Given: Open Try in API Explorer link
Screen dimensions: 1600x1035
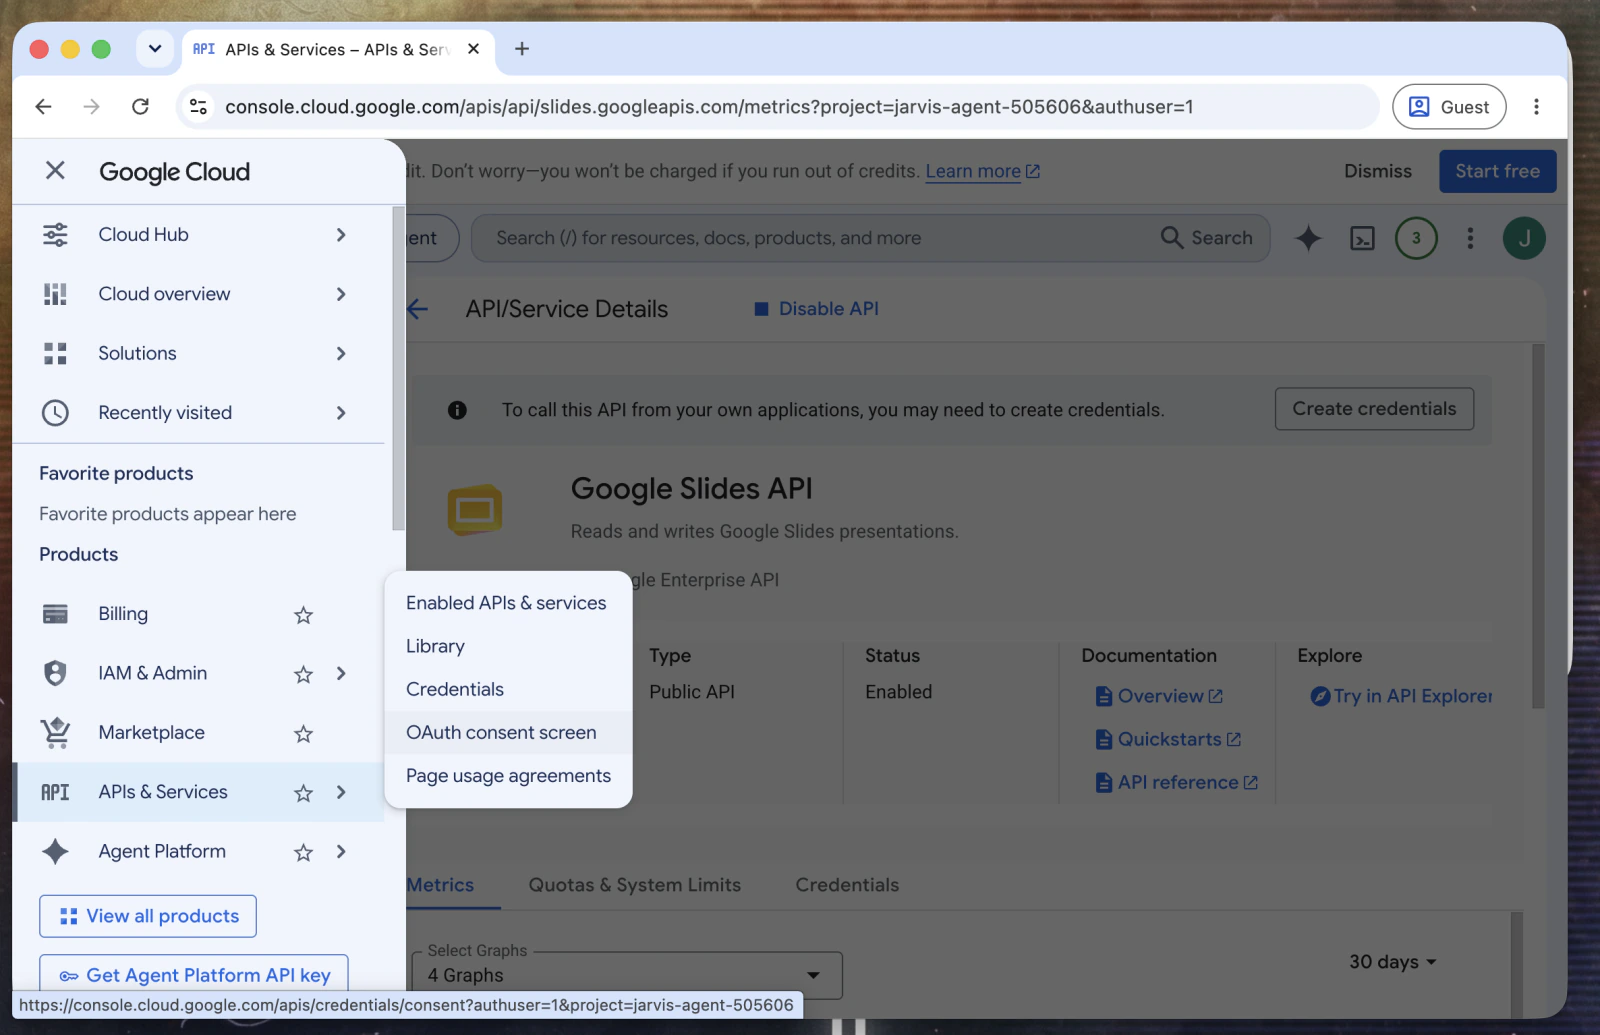Looking at the screenshot, I should coord(1402,696).
